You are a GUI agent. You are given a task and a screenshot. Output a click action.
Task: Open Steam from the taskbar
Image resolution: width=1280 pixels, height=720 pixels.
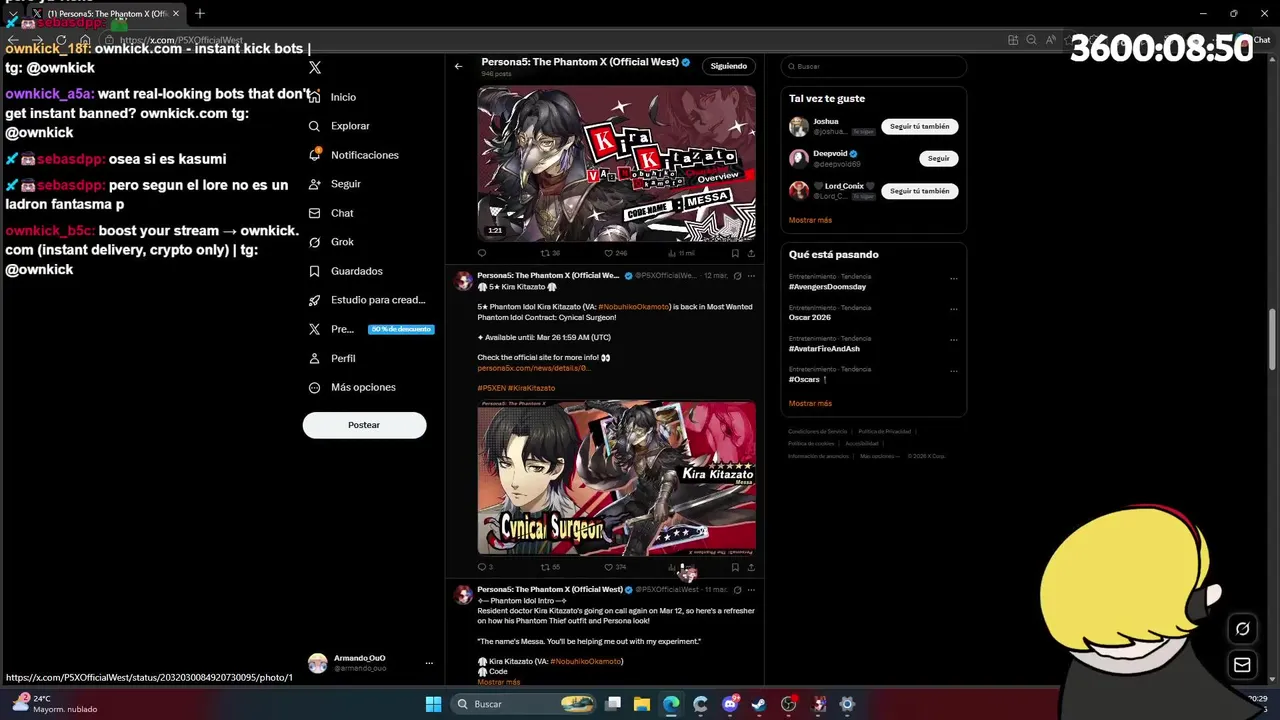pos(759,704)
